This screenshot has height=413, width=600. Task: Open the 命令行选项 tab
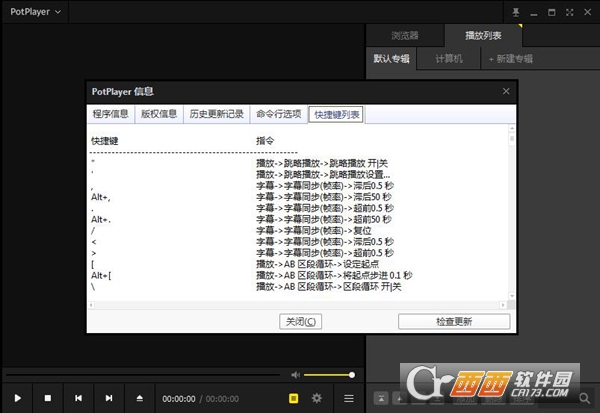[x=278, y=114]
